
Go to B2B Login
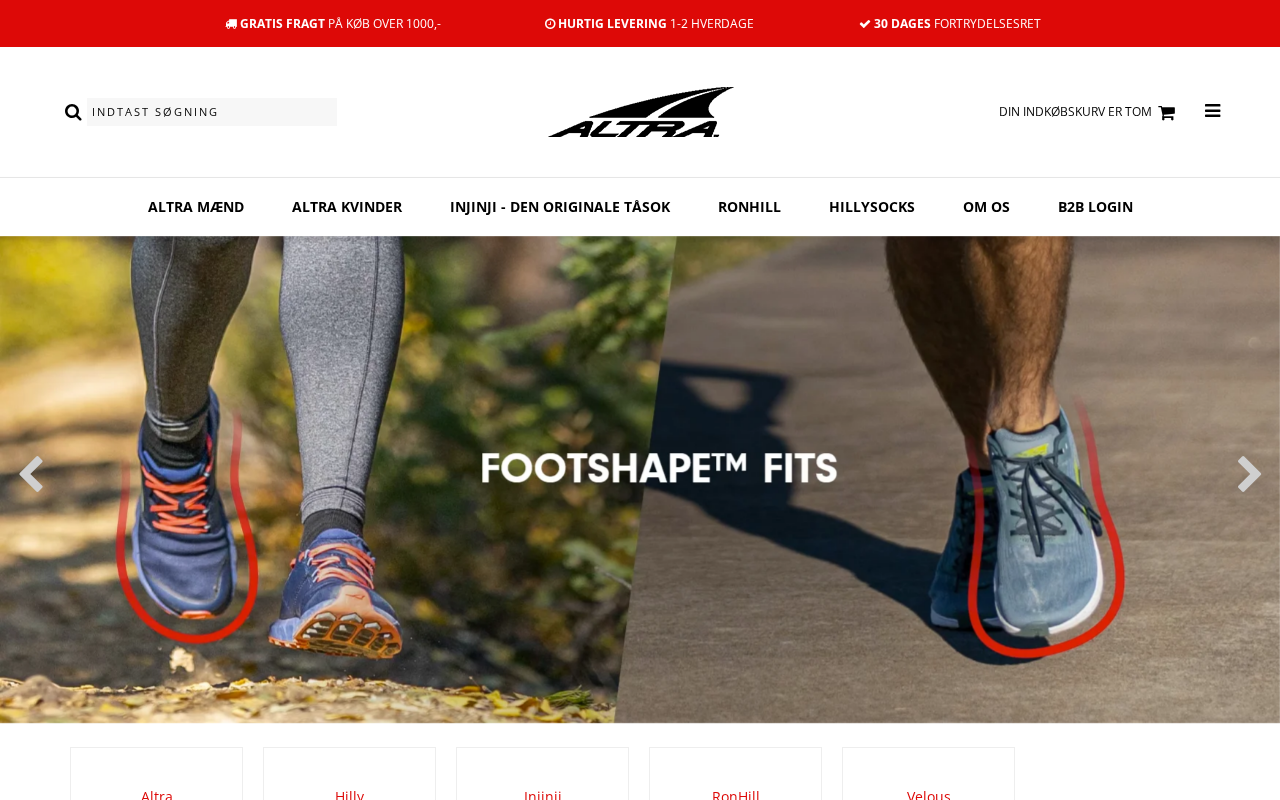1095,207
